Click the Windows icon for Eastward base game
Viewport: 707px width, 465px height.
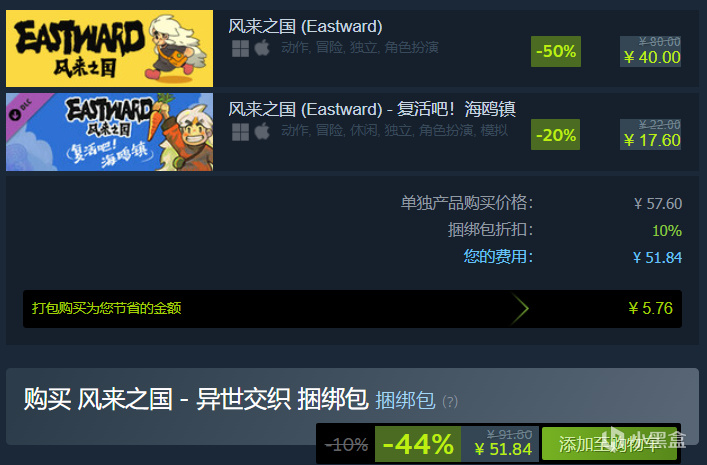240,48
